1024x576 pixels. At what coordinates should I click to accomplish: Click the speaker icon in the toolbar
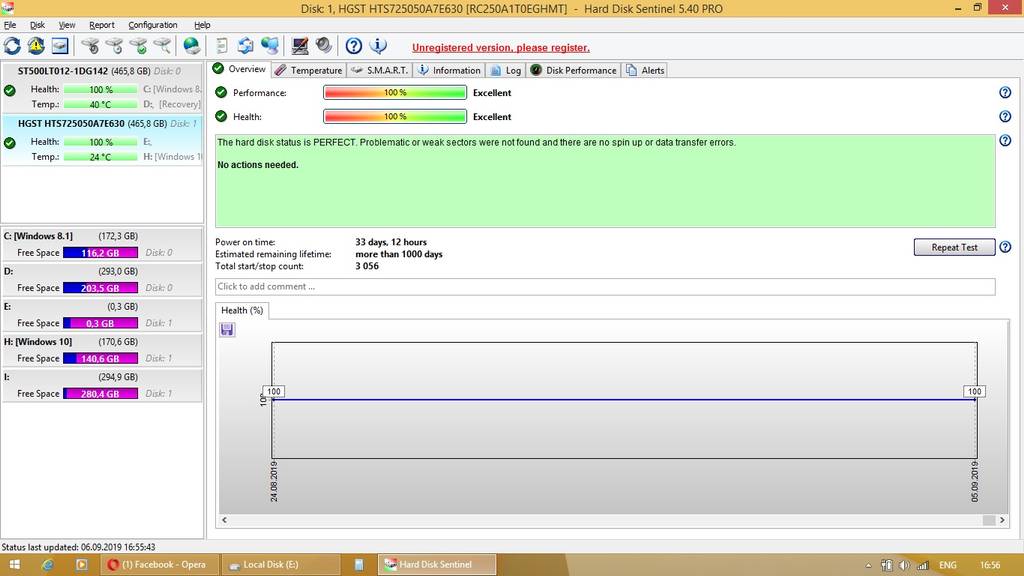[323, 46]
